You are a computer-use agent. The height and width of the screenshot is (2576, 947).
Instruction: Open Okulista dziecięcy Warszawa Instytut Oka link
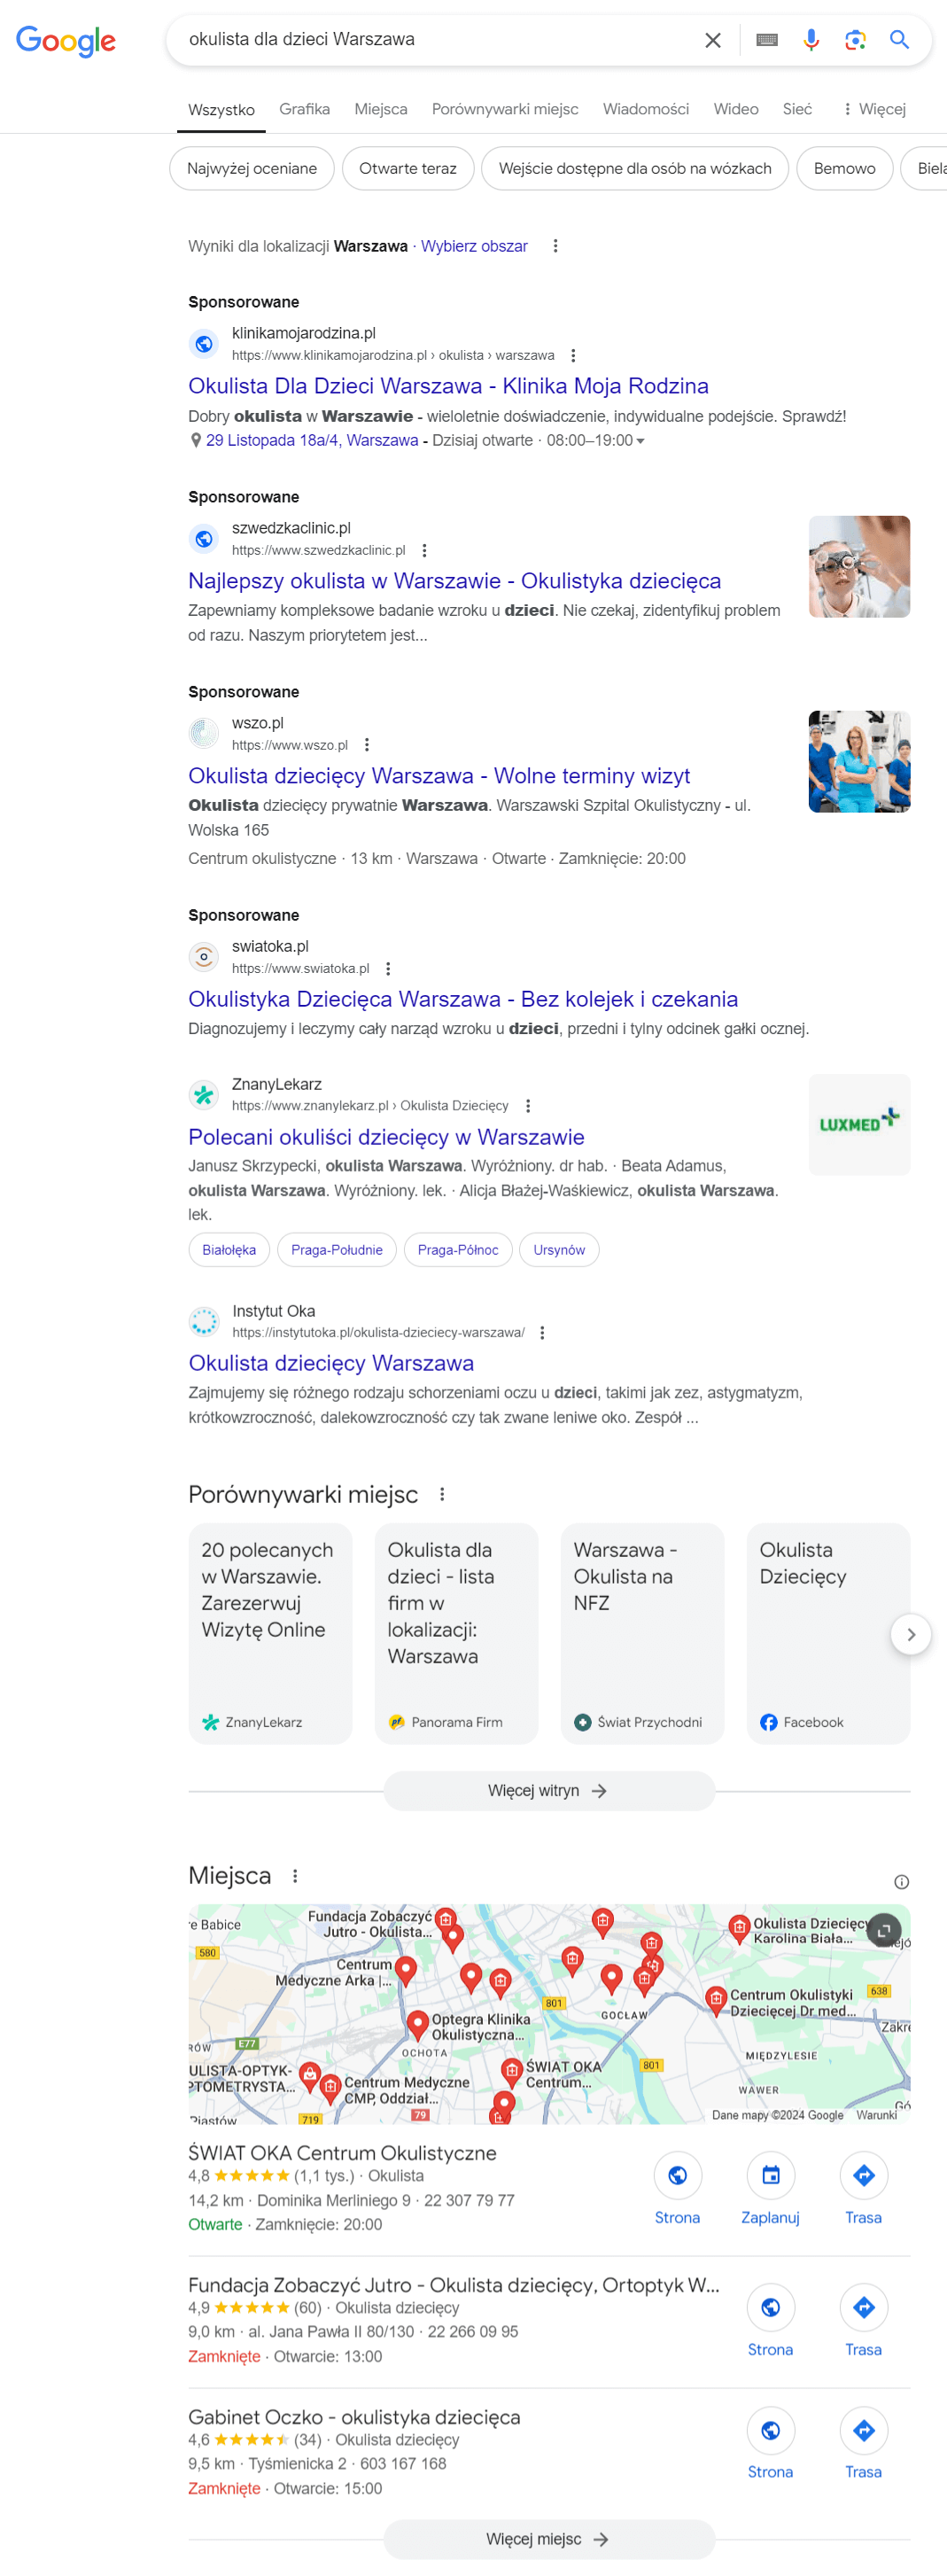click(331, 1363)
